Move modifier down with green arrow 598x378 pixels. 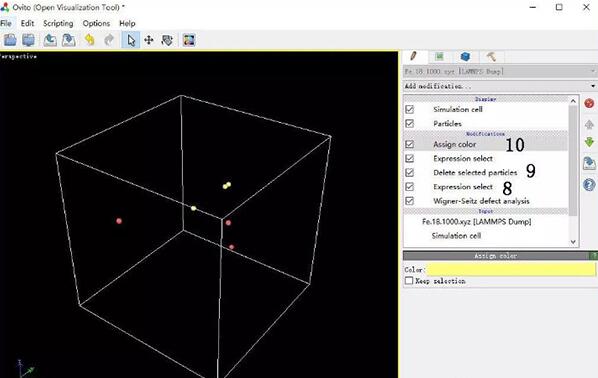589,142
